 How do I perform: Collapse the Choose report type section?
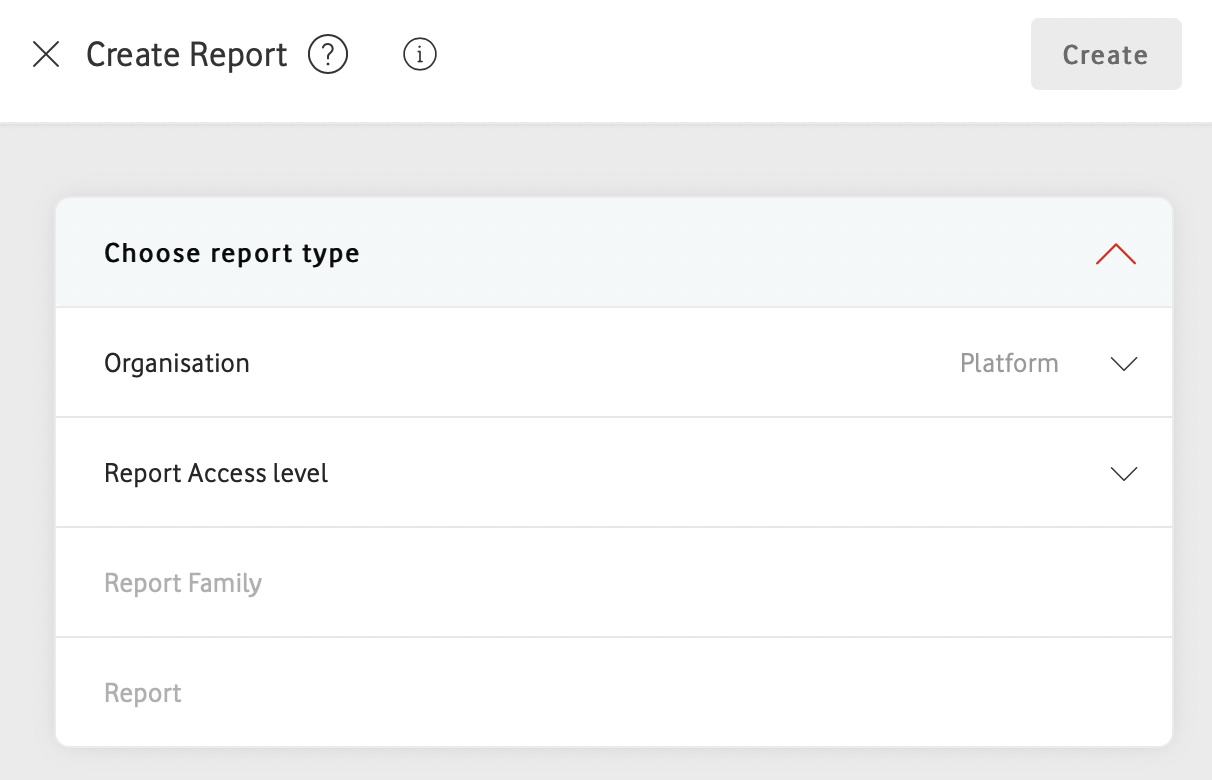pos(1115,254)
